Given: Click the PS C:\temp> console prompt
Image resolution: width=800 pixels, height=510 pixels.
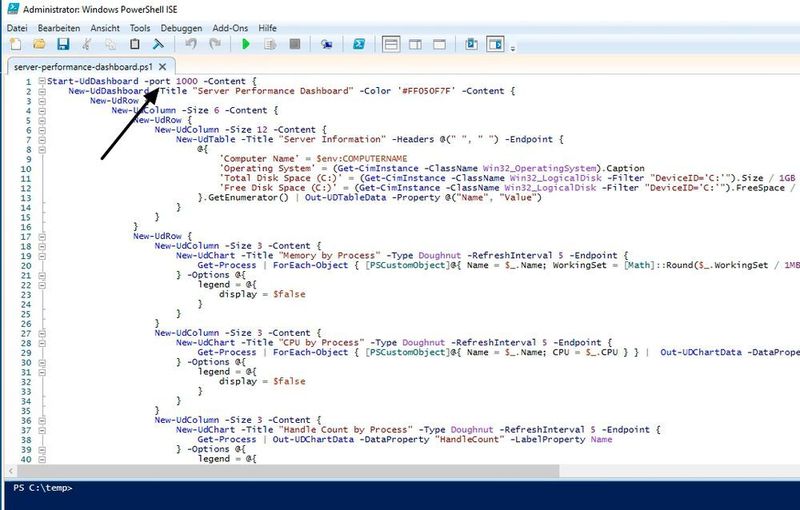Looking at the screenshot, I should 43,488.
